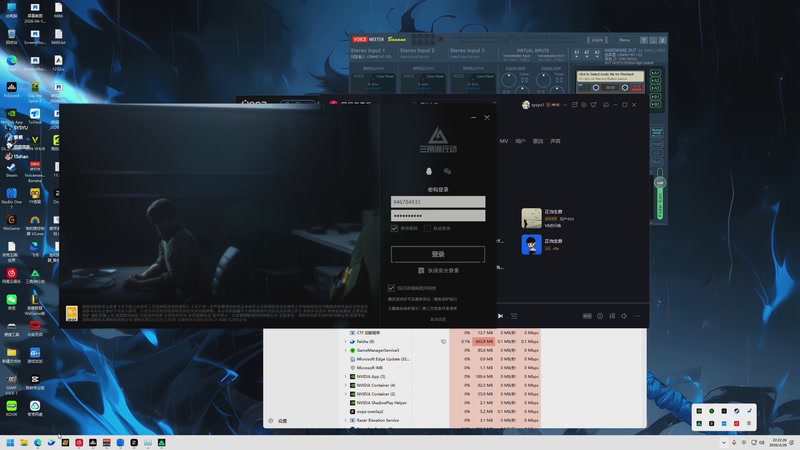The width and height of the screenshot is (800, 450).
Task: Open more options ellipsis in music player
Action: coord(637,316)
